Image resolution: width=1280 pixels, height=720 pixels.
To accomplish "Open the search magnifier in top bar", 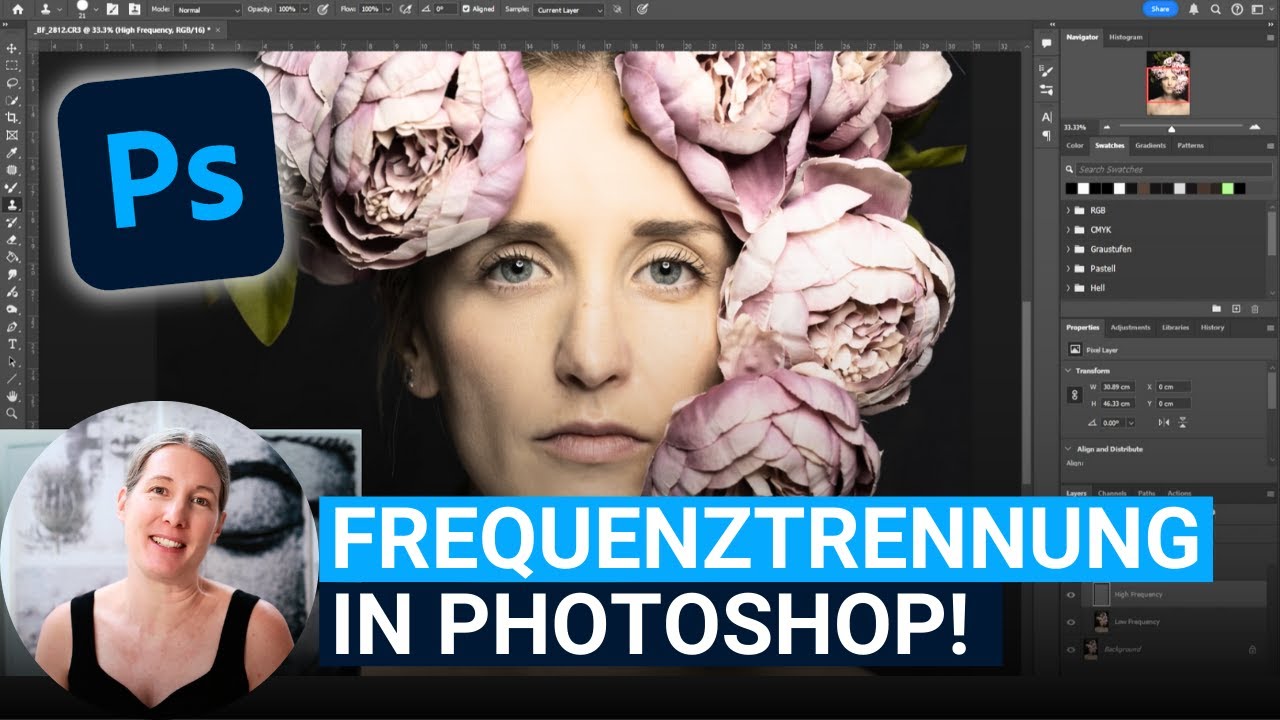I will (x=1215, y=9).
